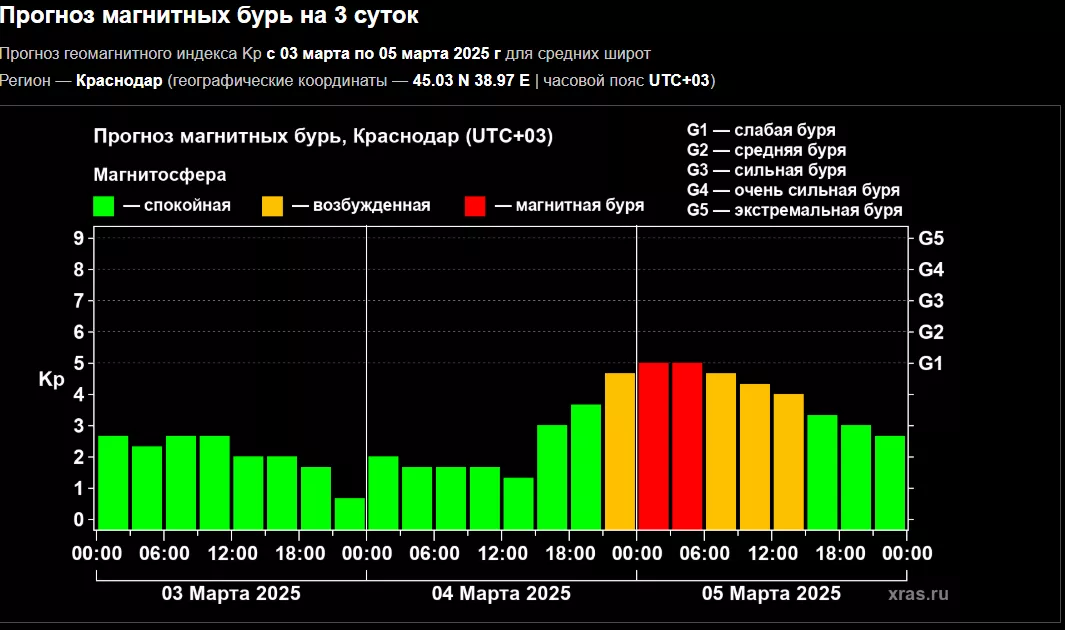1065x630 pixels.
Task: Click the green 'спокойная' legend swatch
Action: click(104, 206)
